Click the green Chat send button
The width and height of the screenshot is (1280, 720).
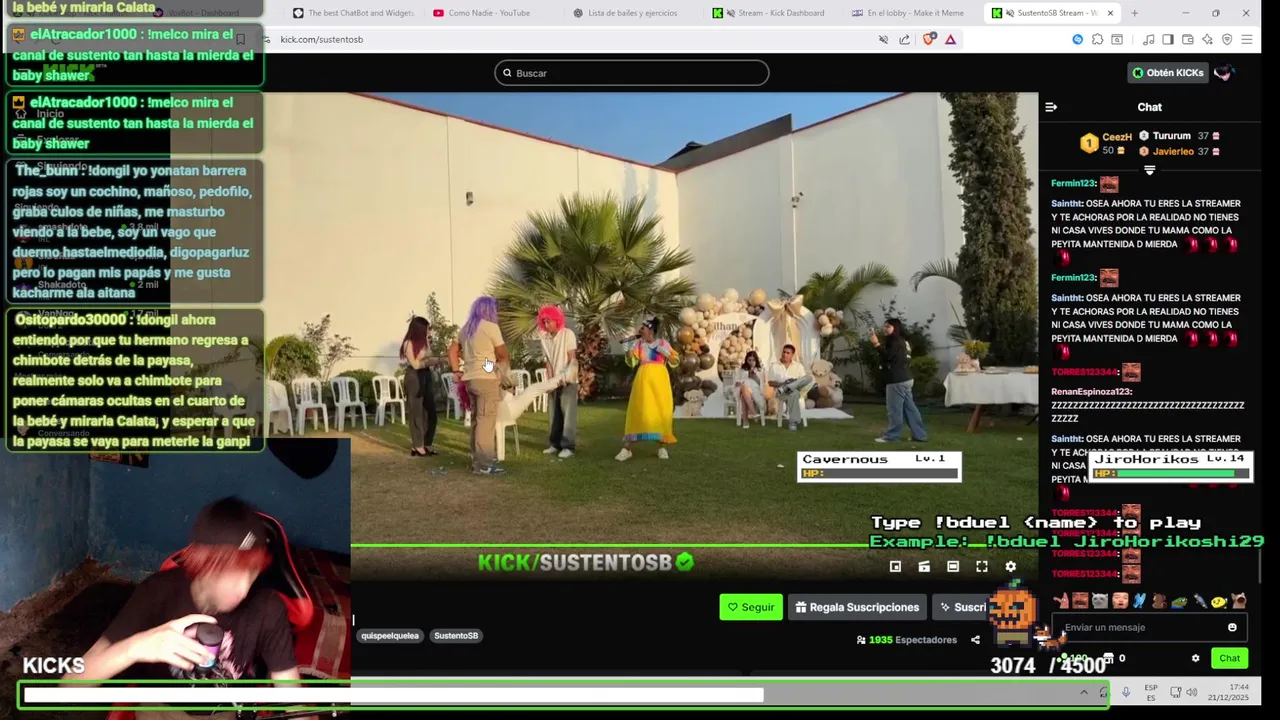1230,658
